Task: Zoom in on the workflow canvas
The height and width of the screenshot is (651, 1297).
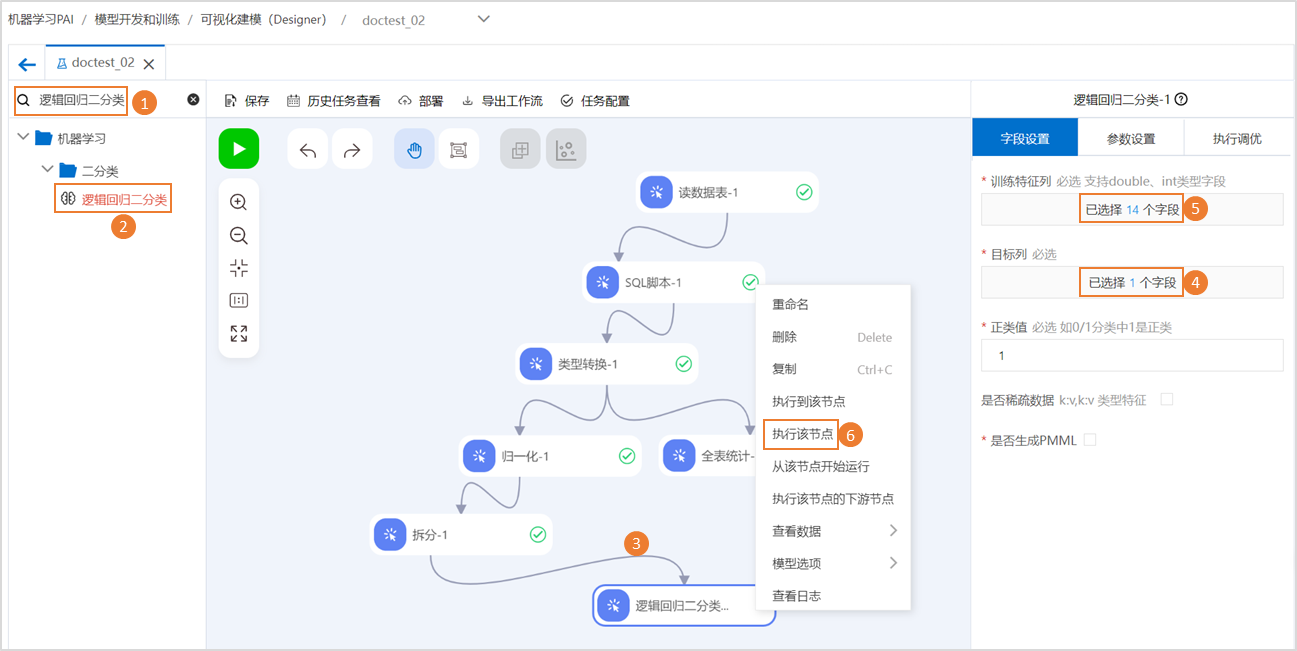Action: coord(239,201)
